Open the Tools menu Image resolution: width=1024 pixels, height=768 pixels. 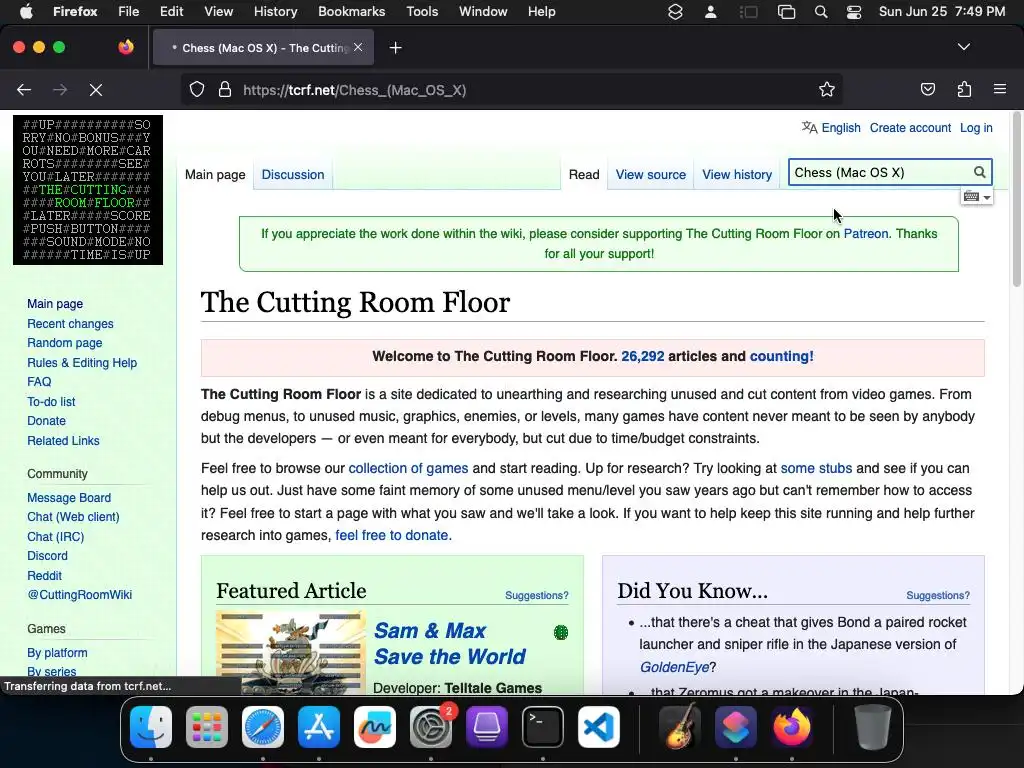422,12
